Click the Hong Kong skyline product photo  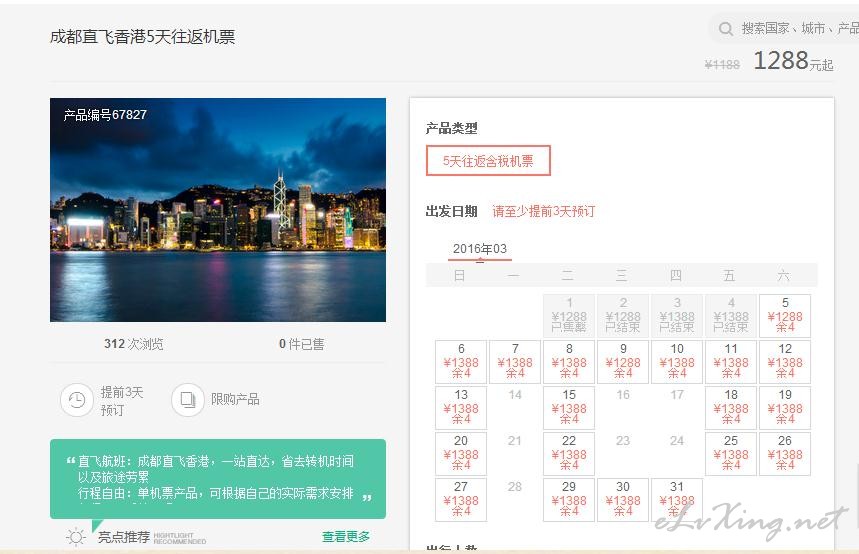(x=218, y=210)
